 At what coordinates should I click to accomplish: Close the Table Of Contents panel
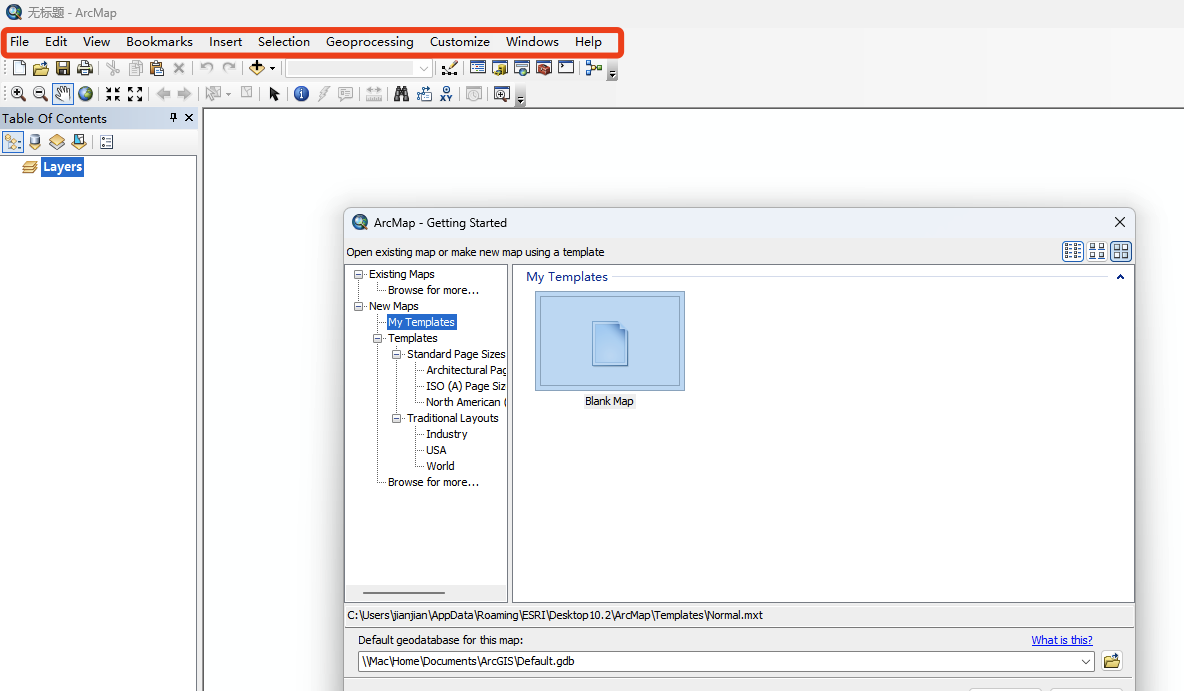click(189, 118)
